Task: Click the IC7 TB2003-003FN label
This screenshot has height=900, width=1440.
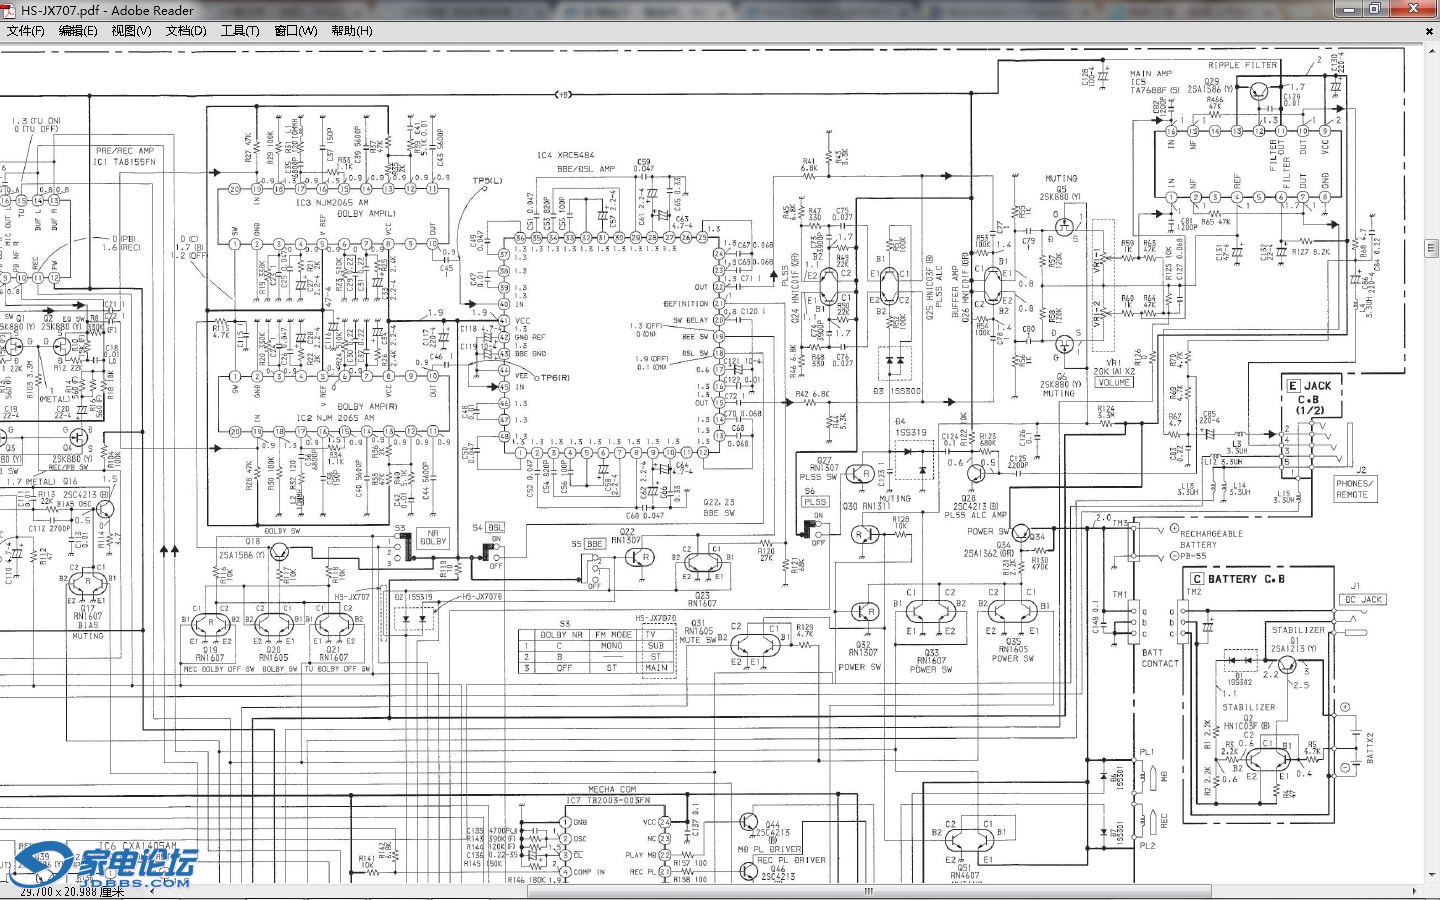Action: click(x=608, y=800)
